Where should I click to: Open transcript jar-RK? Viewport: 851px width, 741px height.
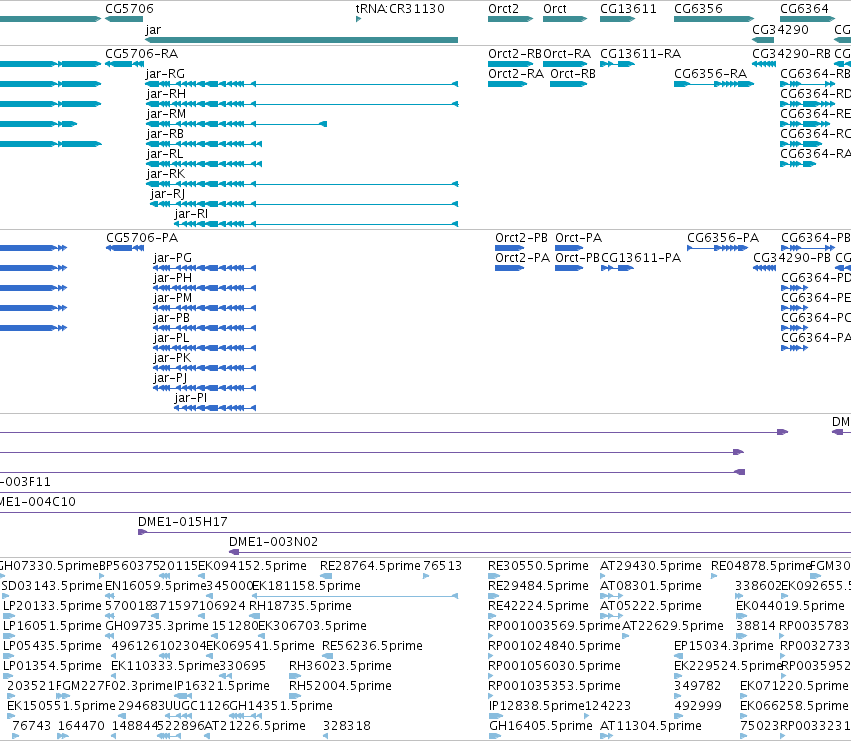click(x=302, y=184)
